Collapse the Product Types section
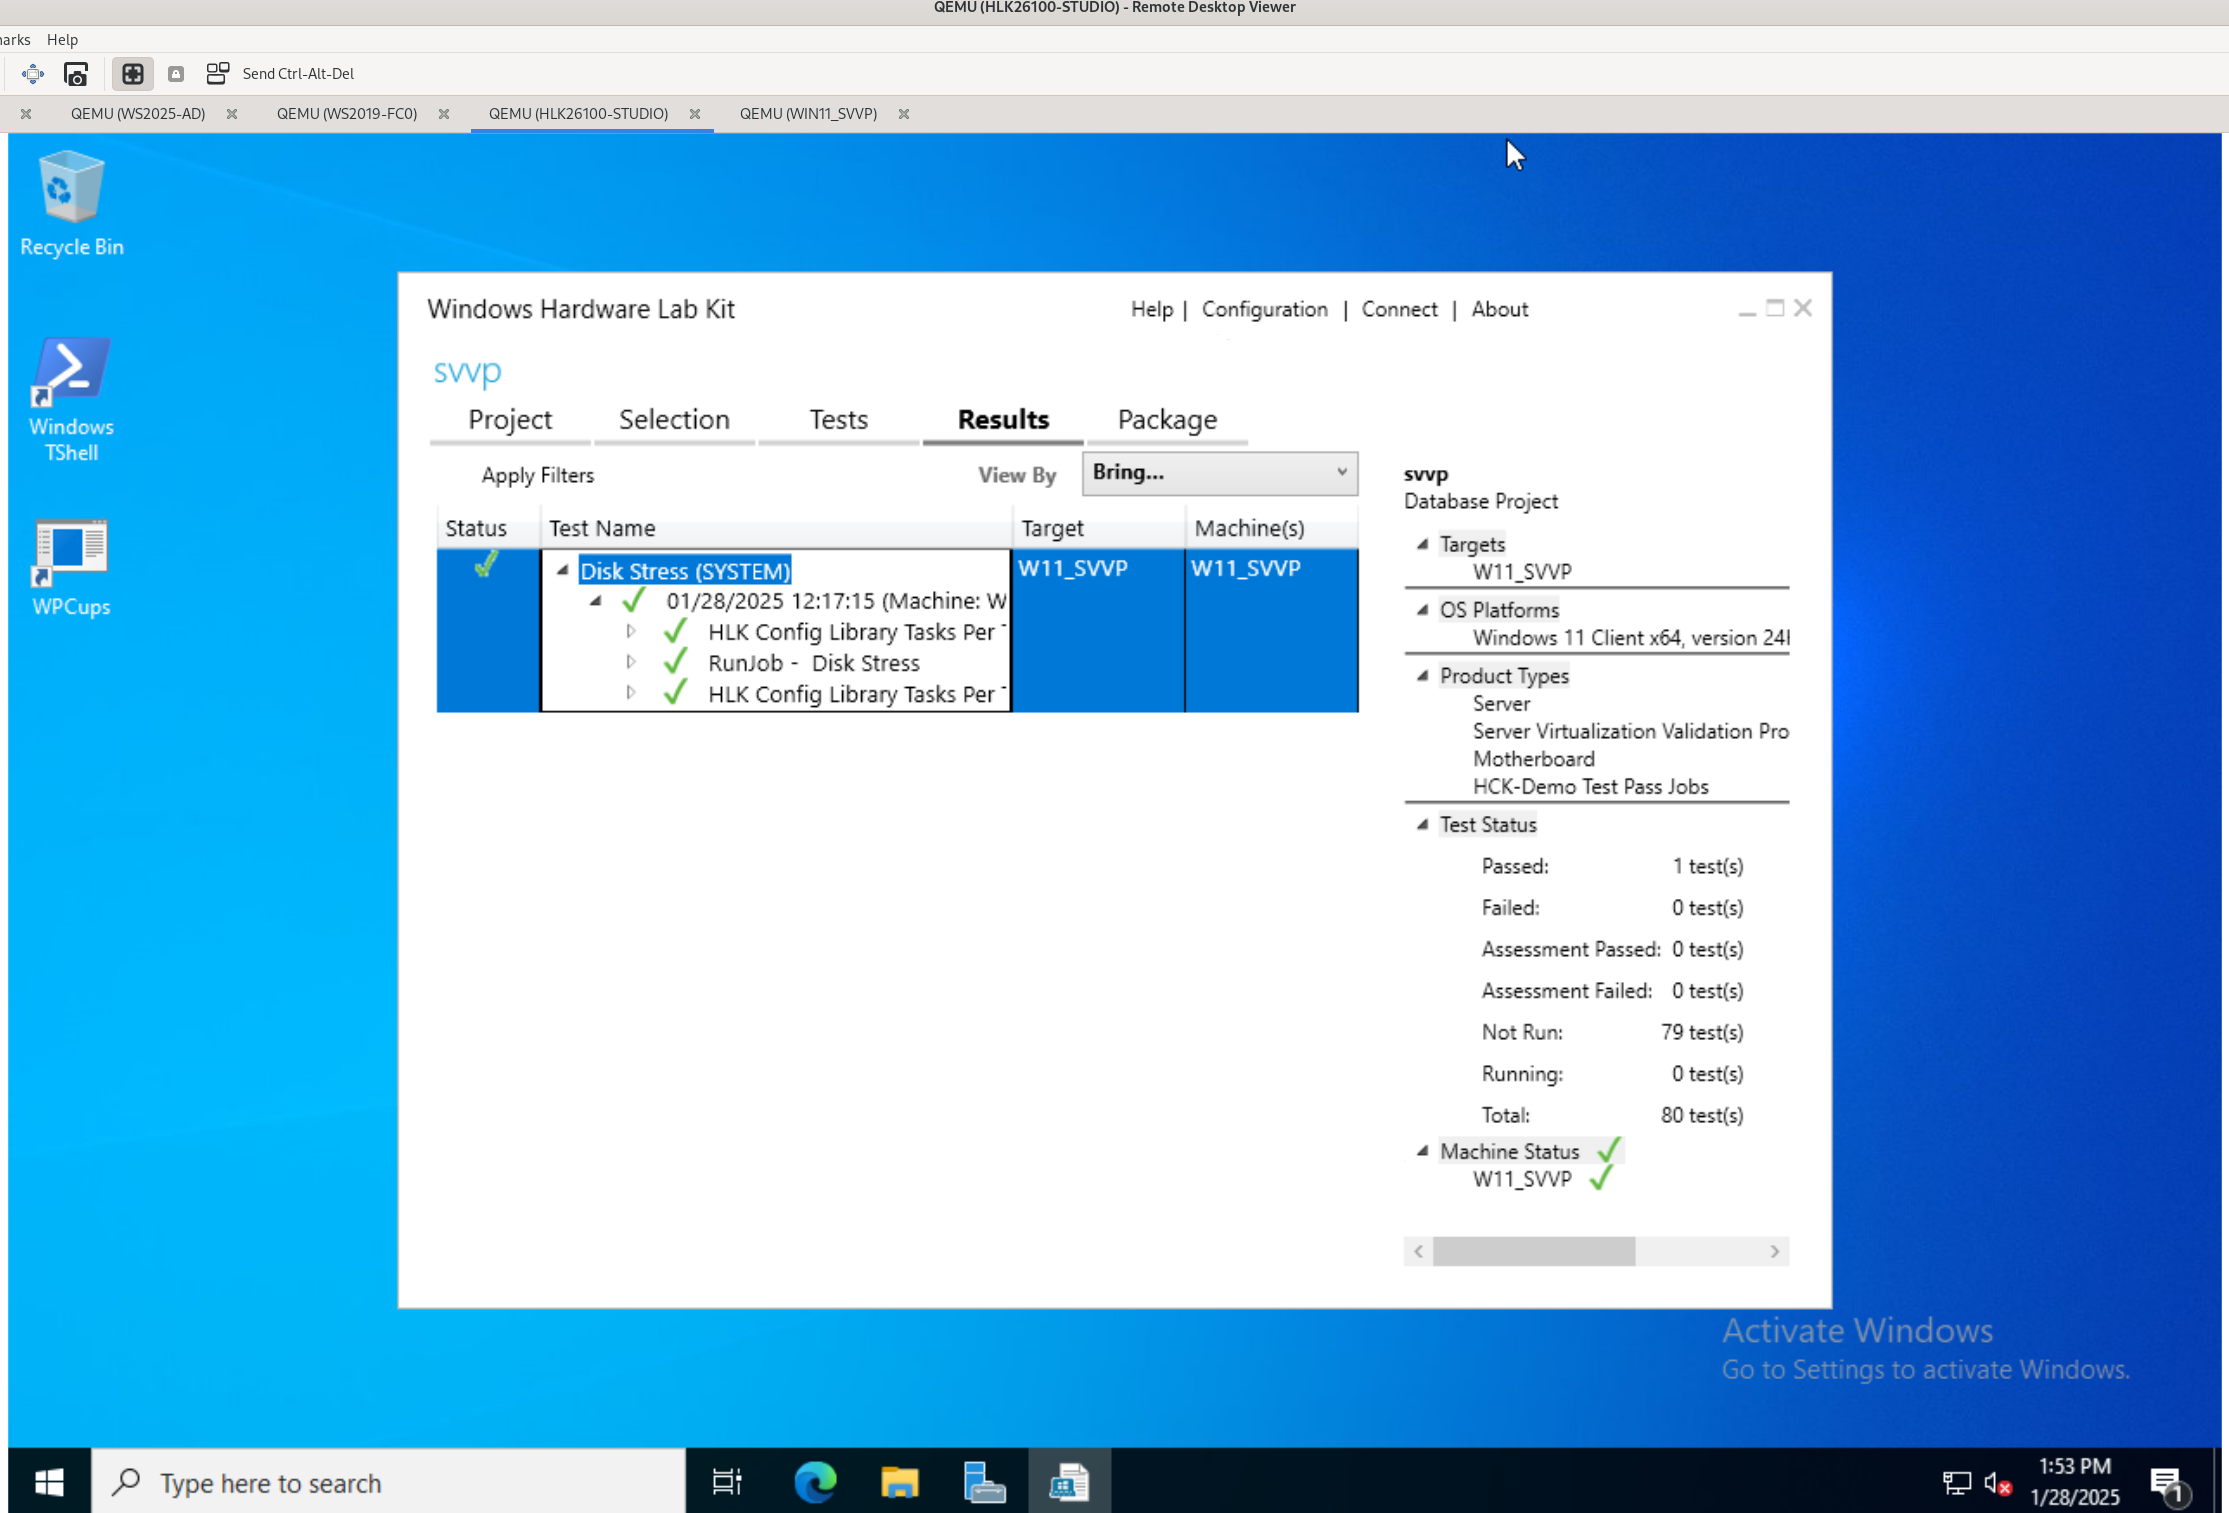This screenshot has height=1513, width=2229. click(1422, 676)
